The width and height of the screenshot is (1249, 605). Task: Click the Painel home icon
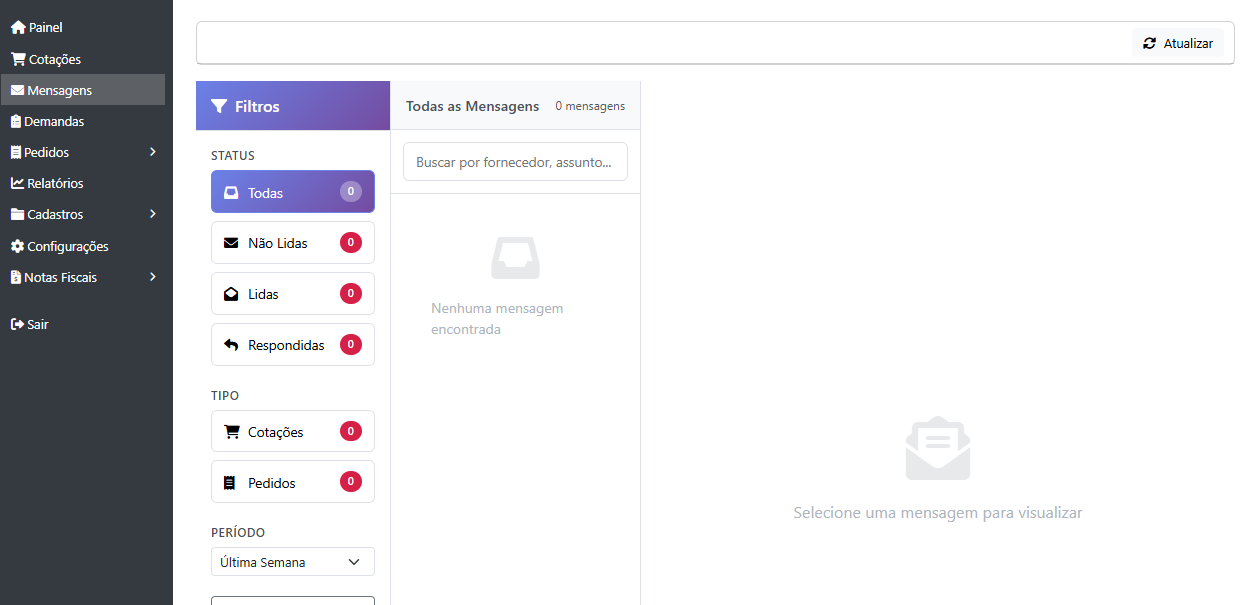coord(18,28)
